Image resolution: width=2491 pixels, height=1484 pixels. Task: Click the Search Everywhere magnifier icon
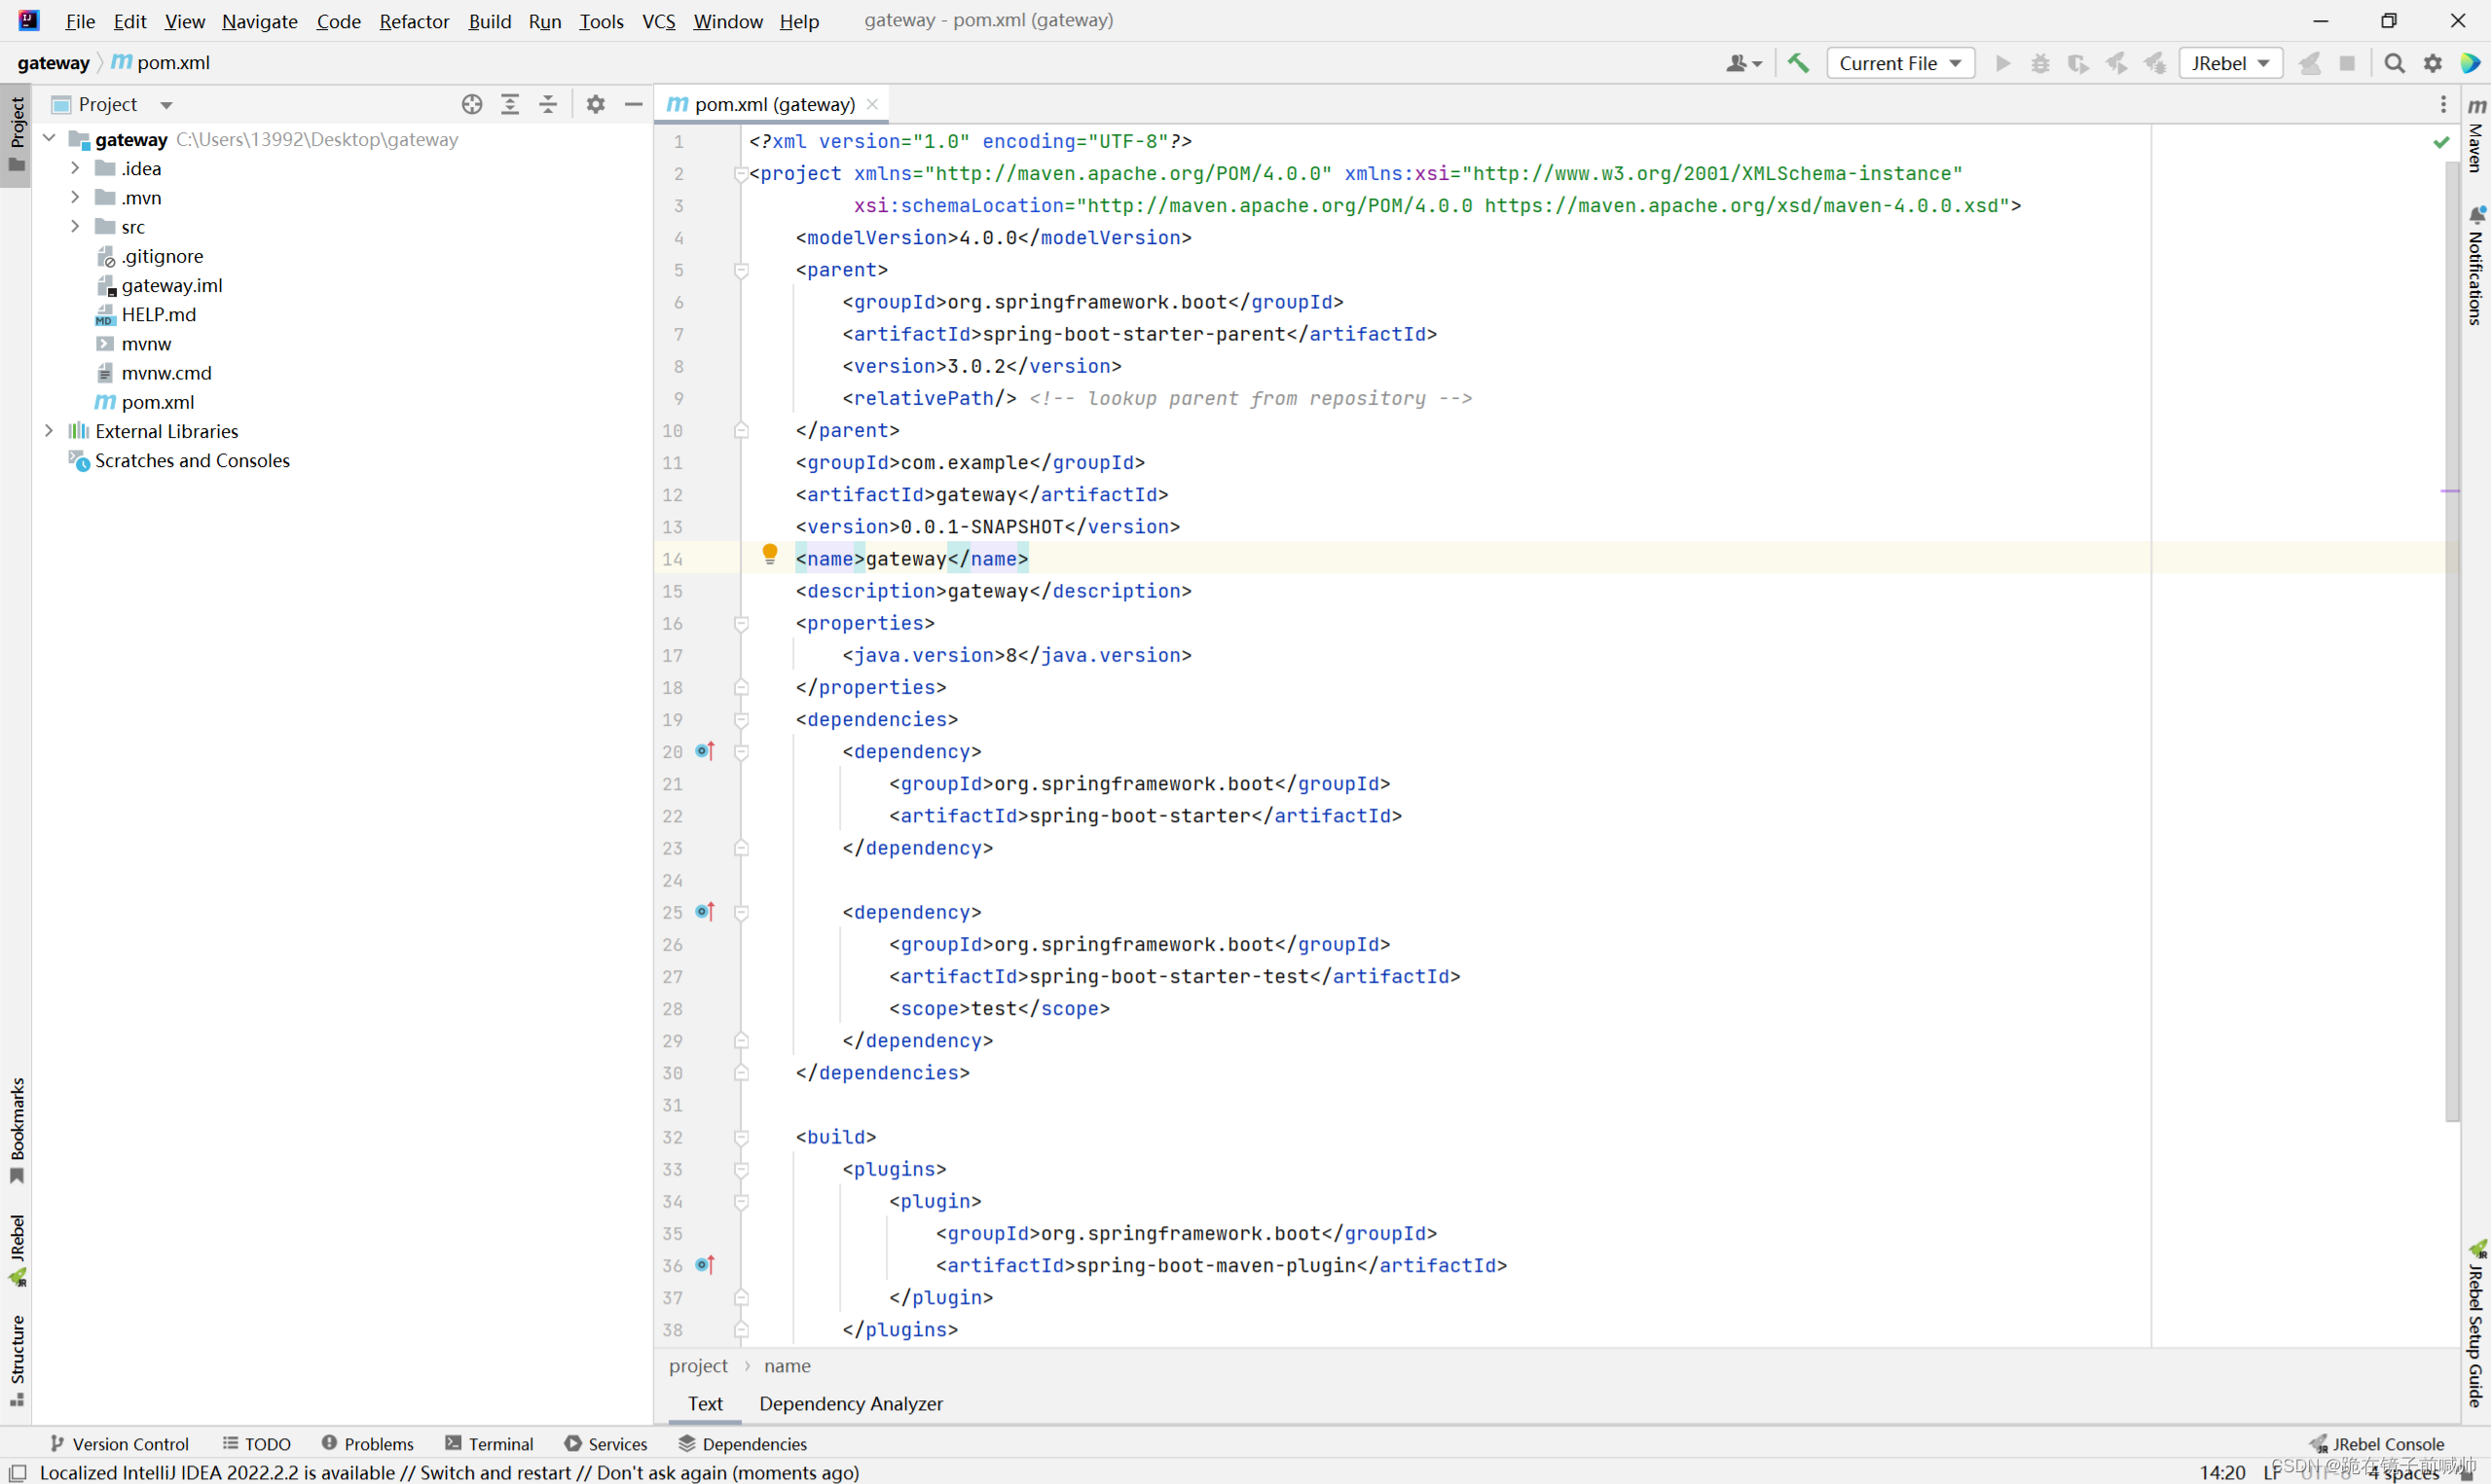point(2394,63)
